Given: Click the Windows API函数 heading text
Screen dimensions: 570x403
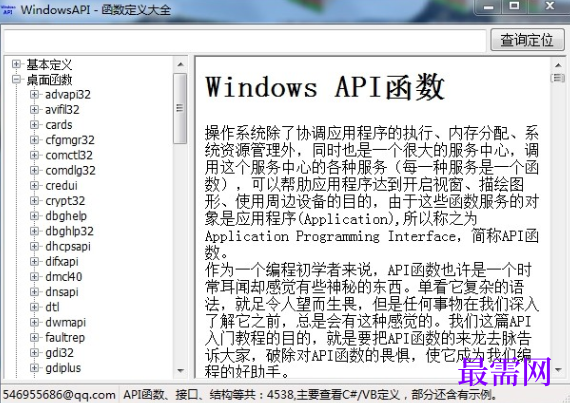Looking at the screenshot, I should click(324, 87).
